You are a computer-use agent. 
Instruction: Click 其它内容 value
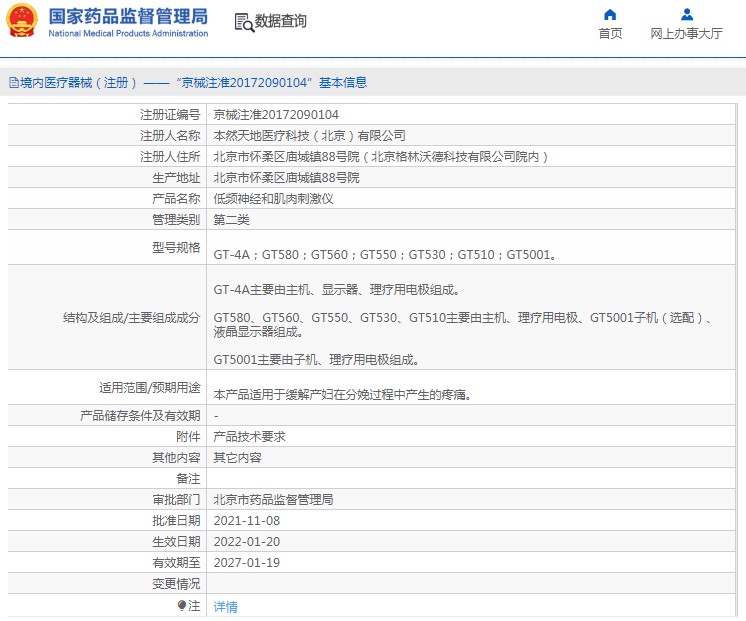(237, 457)
